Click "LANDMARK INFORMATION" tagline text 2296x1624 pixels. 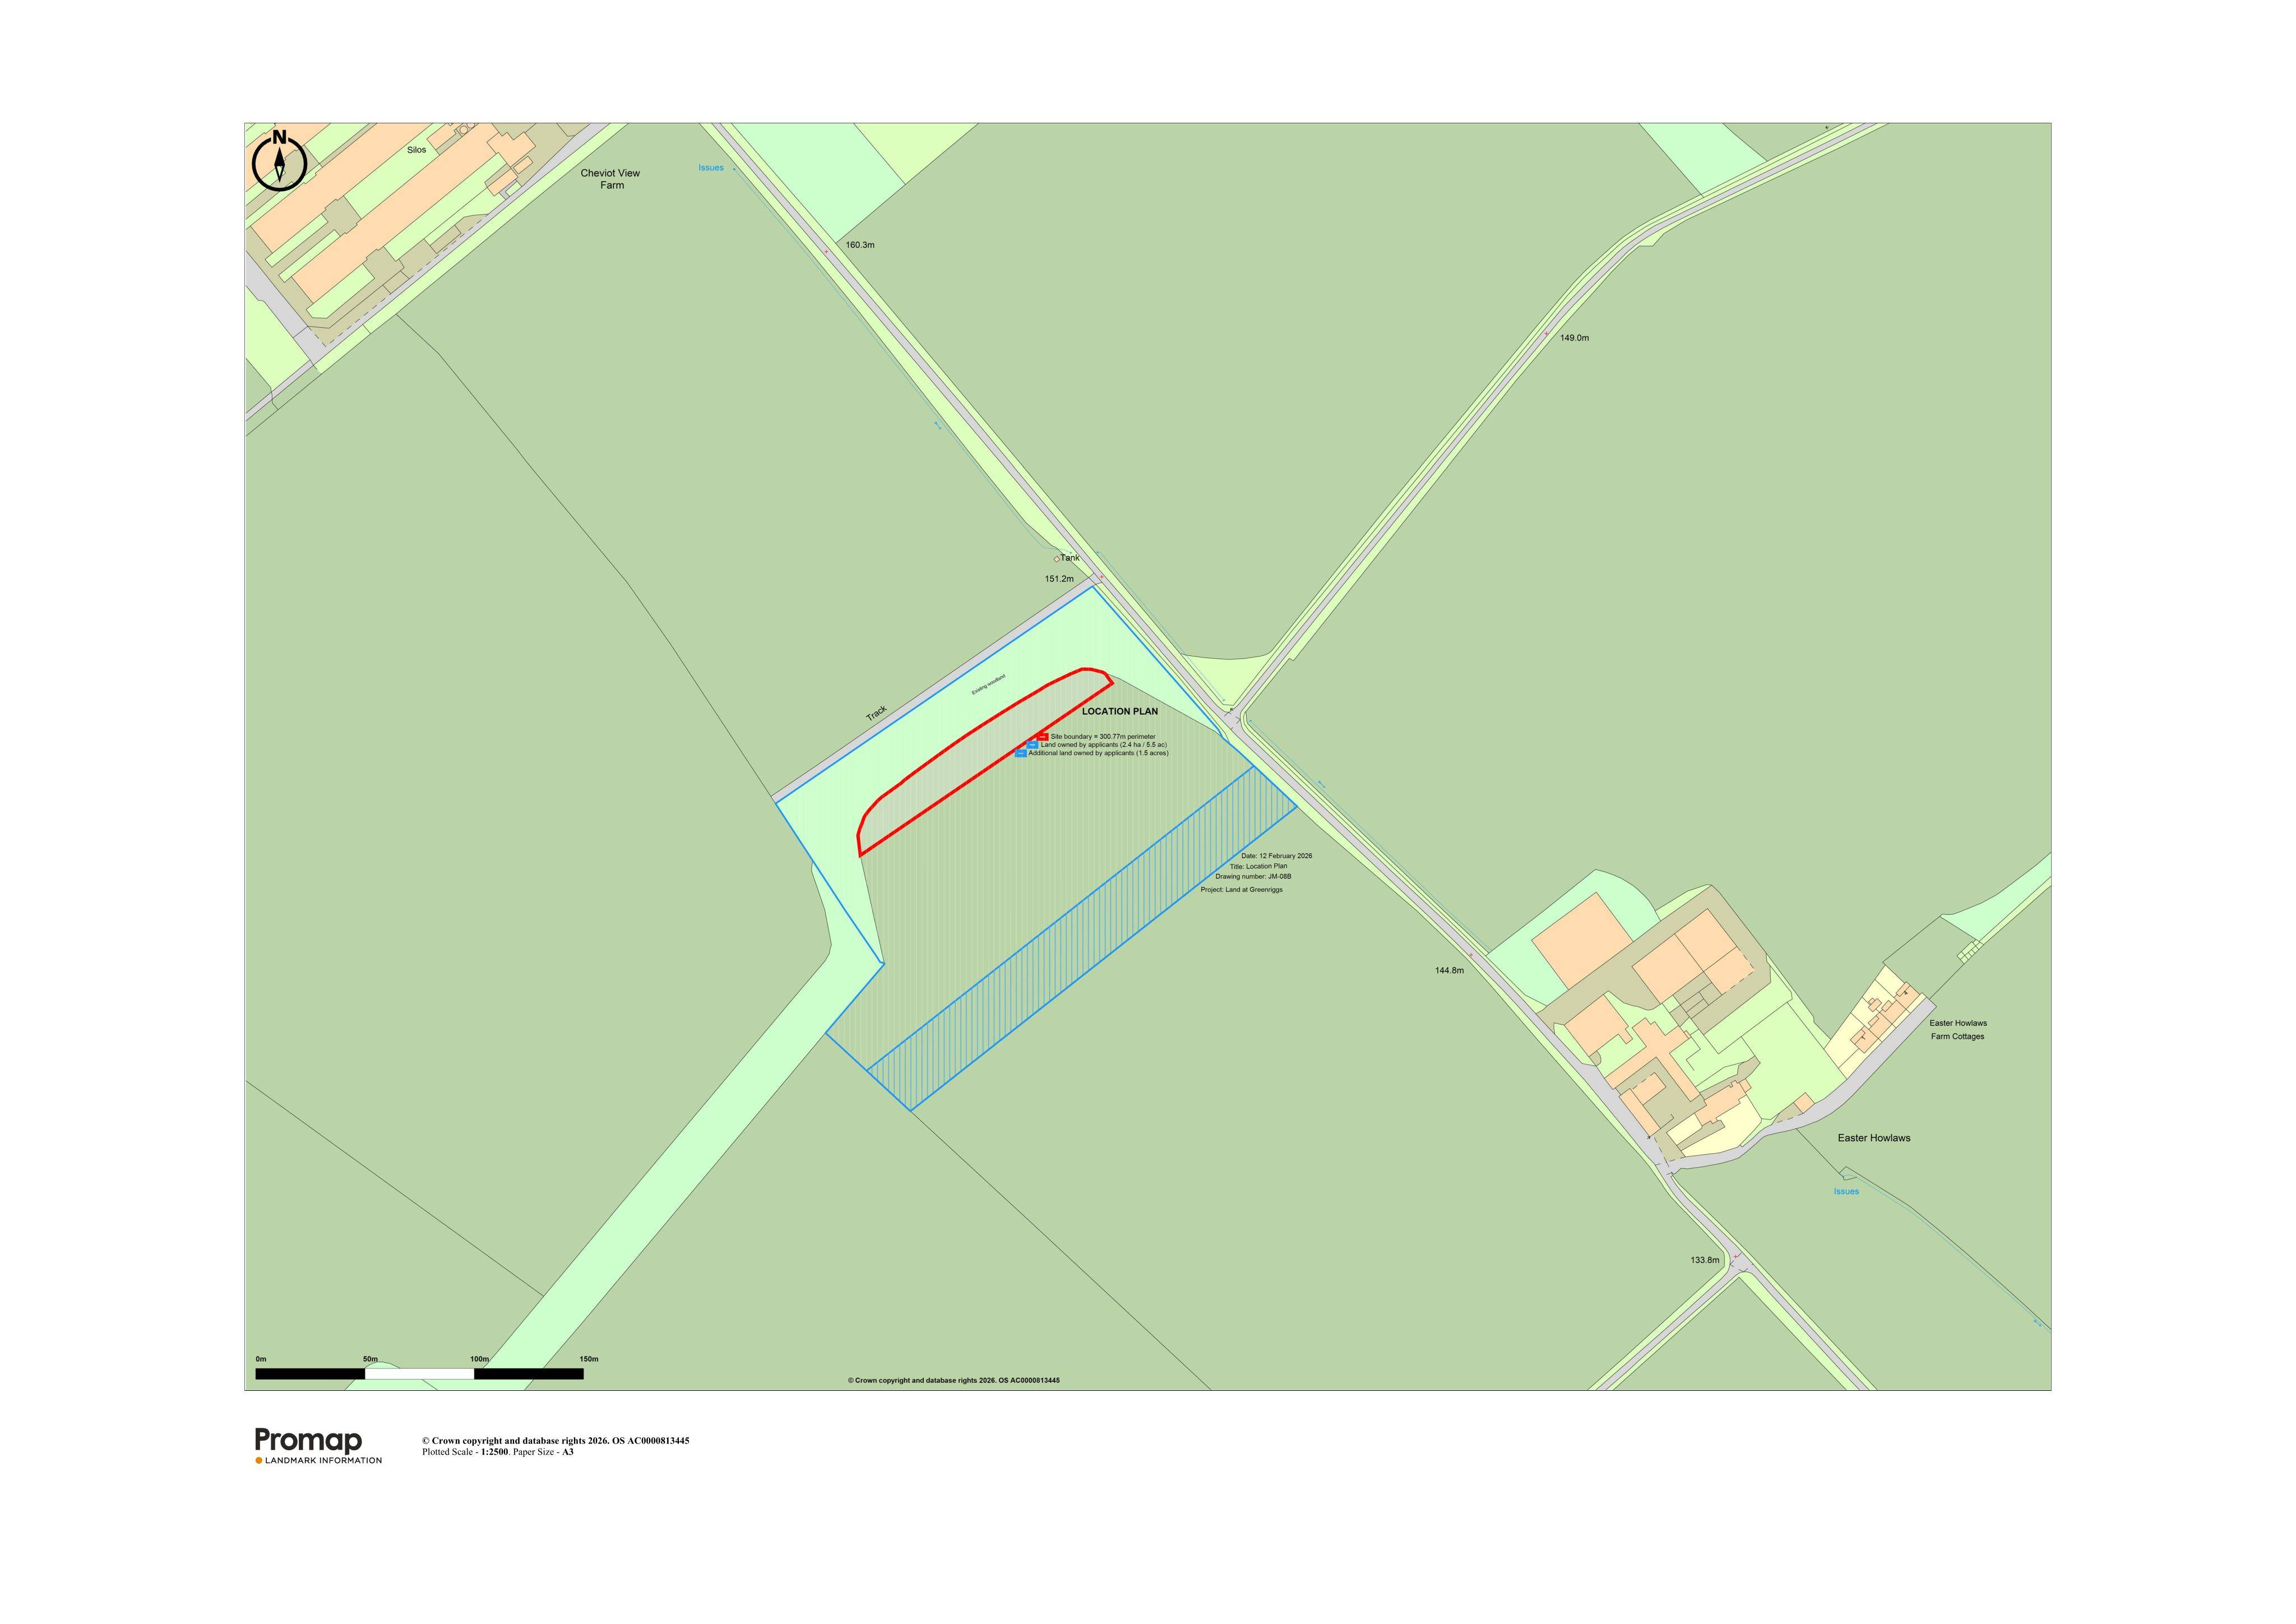pyautogui.click(x=323, y=1460)
